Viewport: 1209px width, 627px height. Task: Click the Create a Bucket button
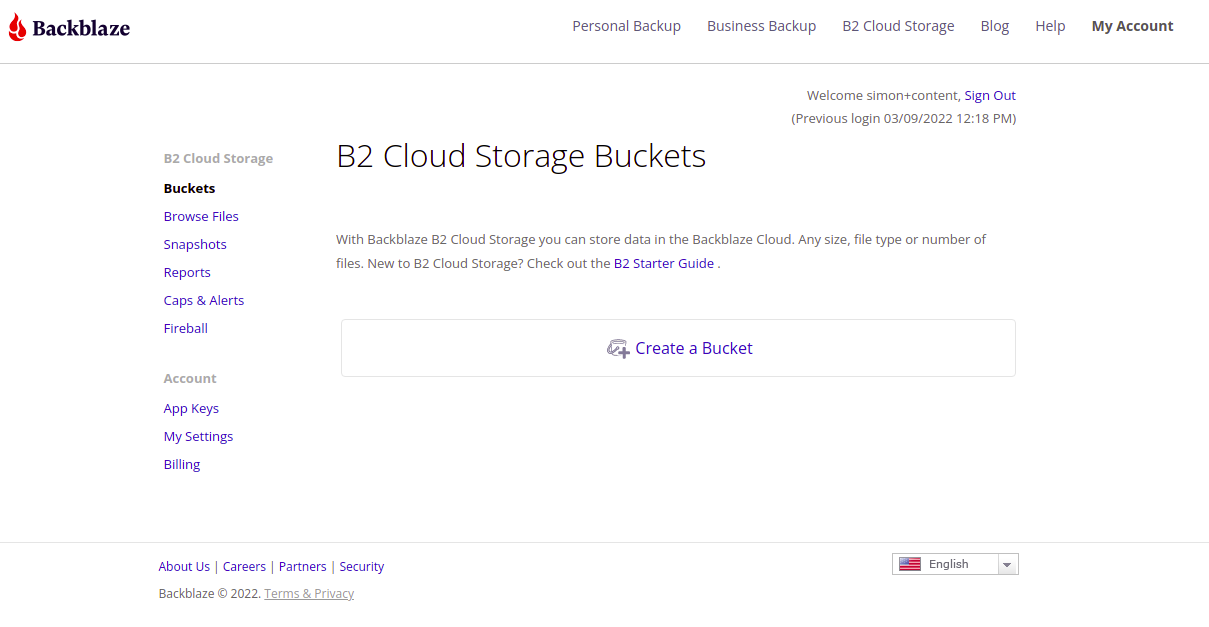[x=678, y=348]
